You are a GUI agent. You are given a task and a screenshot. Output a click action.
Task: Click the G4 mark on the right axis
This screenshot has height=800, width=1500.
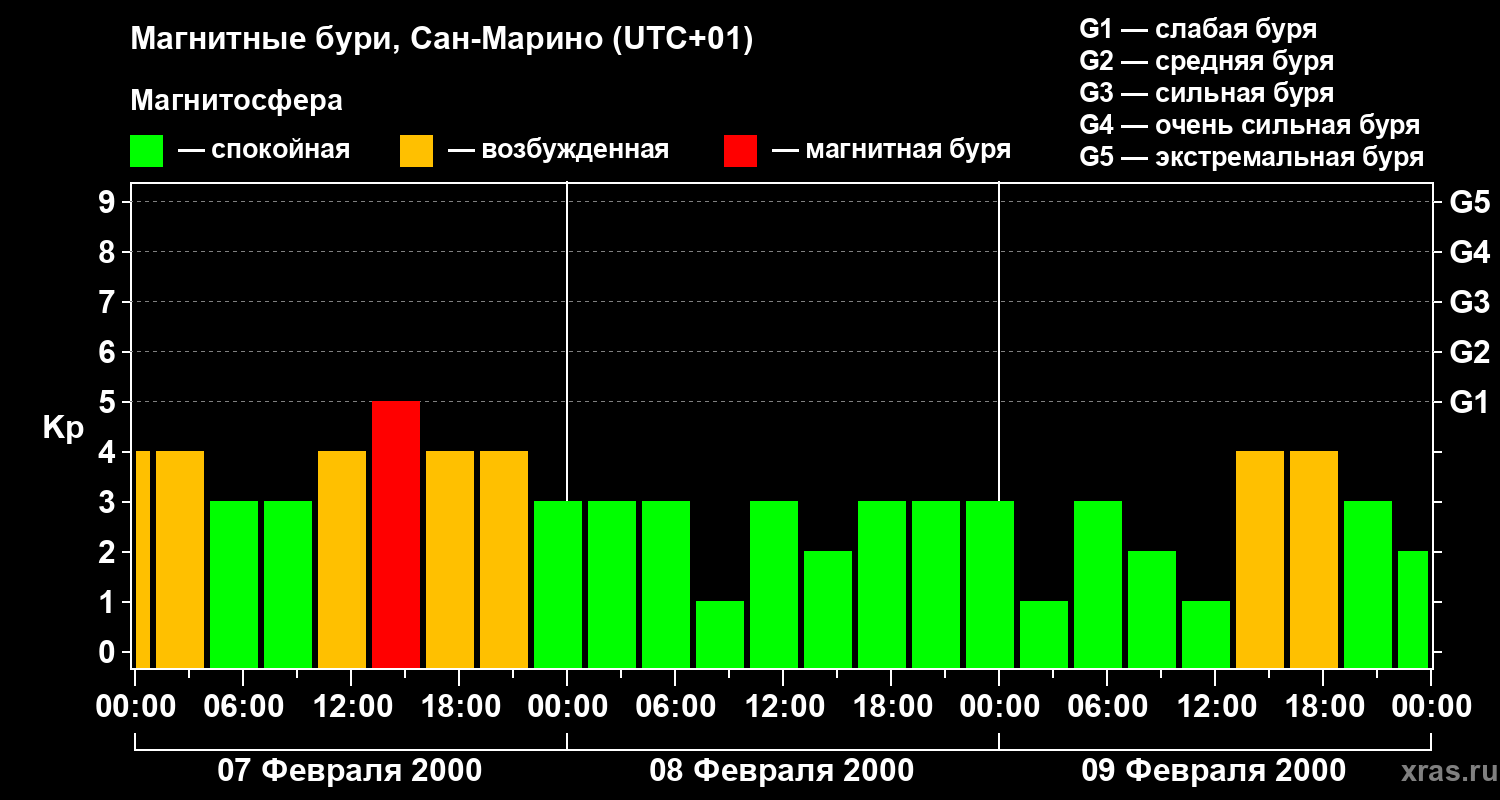point(1469,252)
